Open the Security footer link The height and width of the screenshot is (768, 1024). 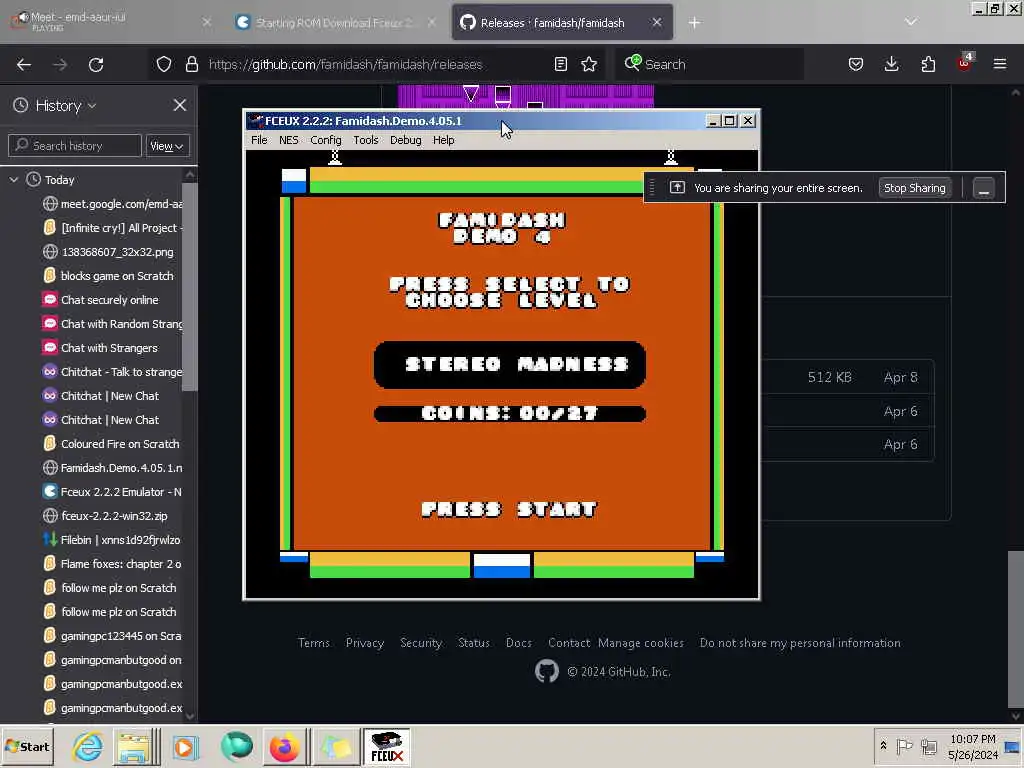point(421,643)
